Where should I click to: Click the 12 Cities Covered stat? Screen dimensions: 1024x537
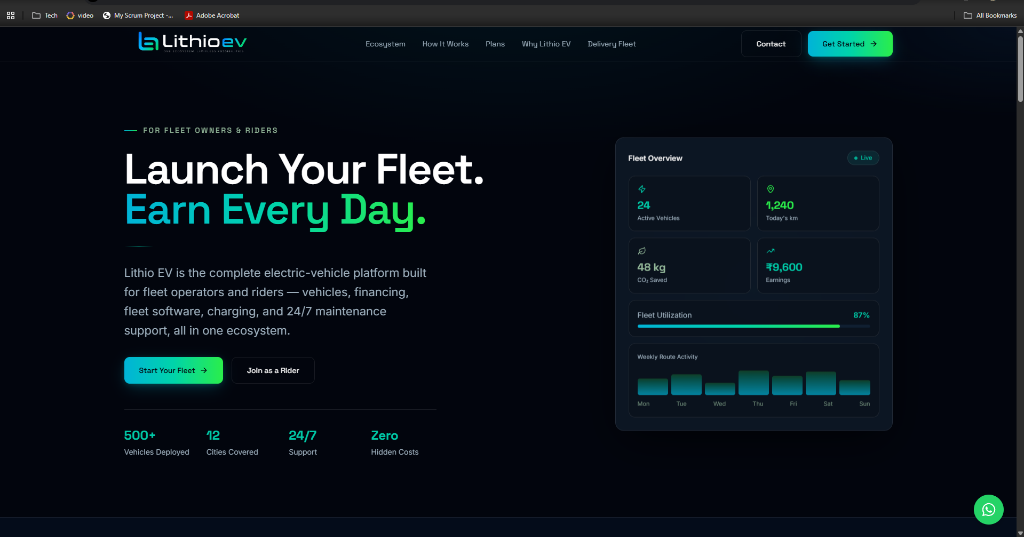coord(232,442)
